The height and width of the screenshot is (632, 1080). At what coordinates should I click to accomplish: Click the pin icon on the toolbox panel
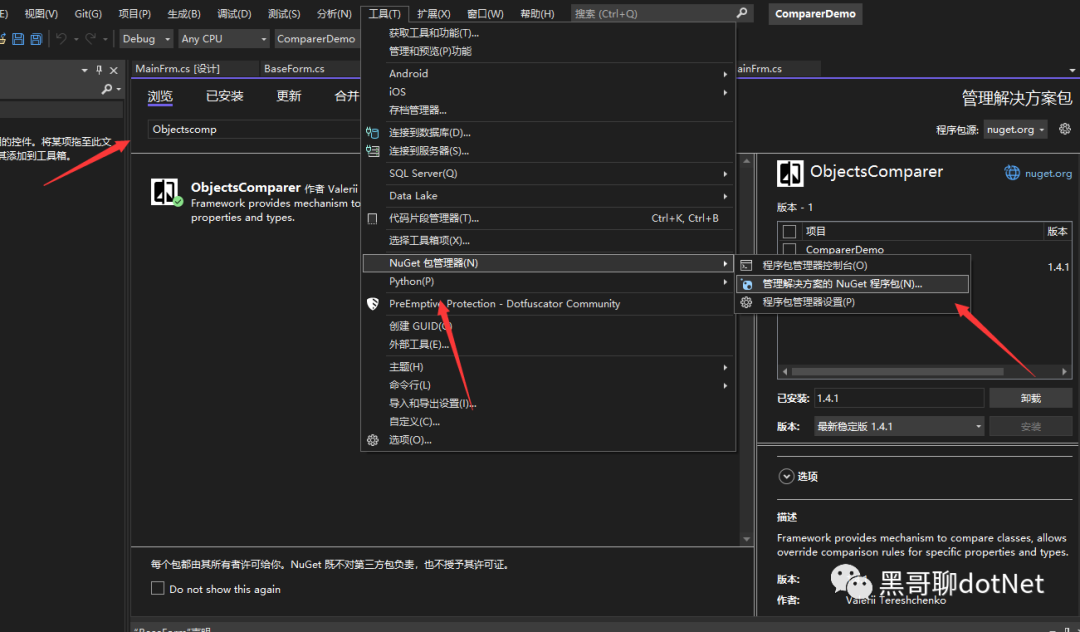coord(99,70)
